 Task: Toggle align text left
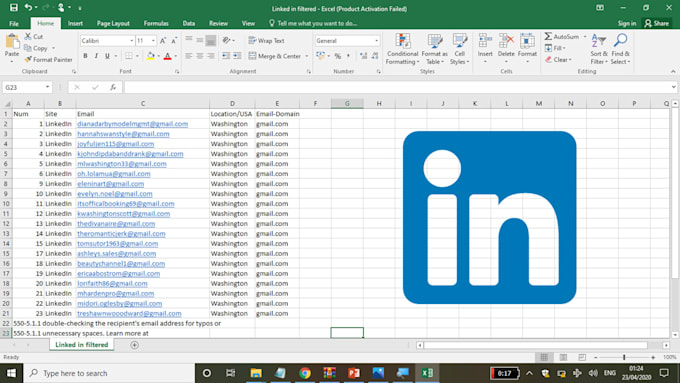[x=189, y=56]
